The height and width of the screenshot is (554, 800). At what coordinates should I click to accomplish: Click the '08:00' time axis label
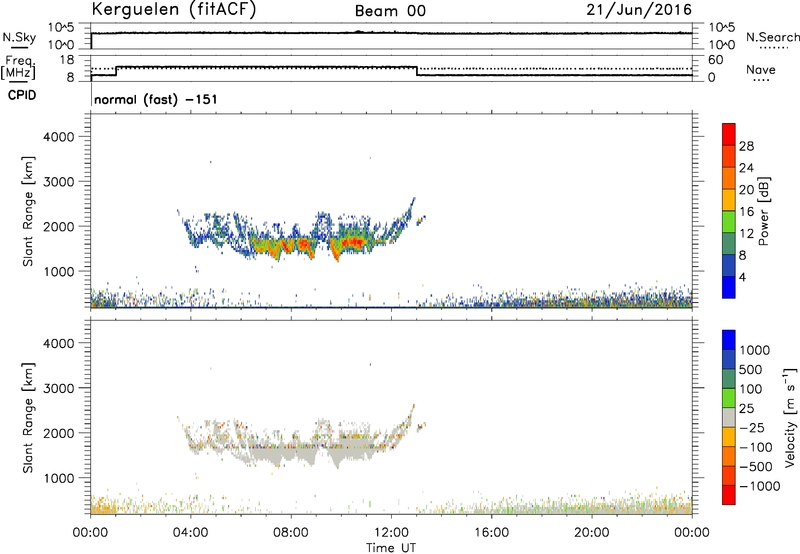[x=291, y=533]
